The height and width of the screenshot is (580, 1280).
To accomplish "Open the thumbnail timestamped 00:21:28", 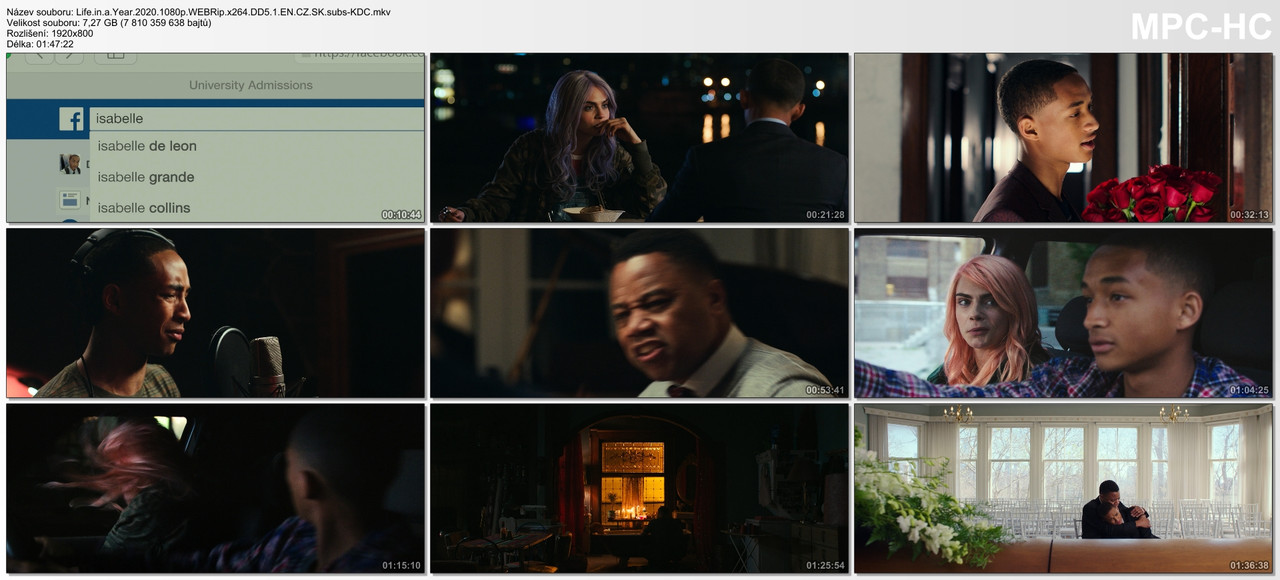I will 639,138.
